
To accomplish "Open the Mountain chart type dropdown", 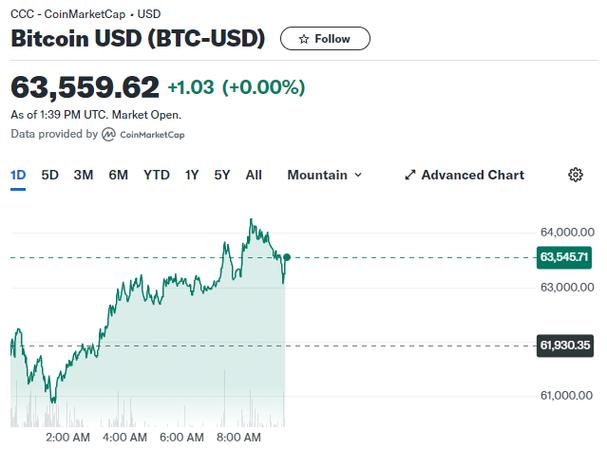I will click(324, 175).
